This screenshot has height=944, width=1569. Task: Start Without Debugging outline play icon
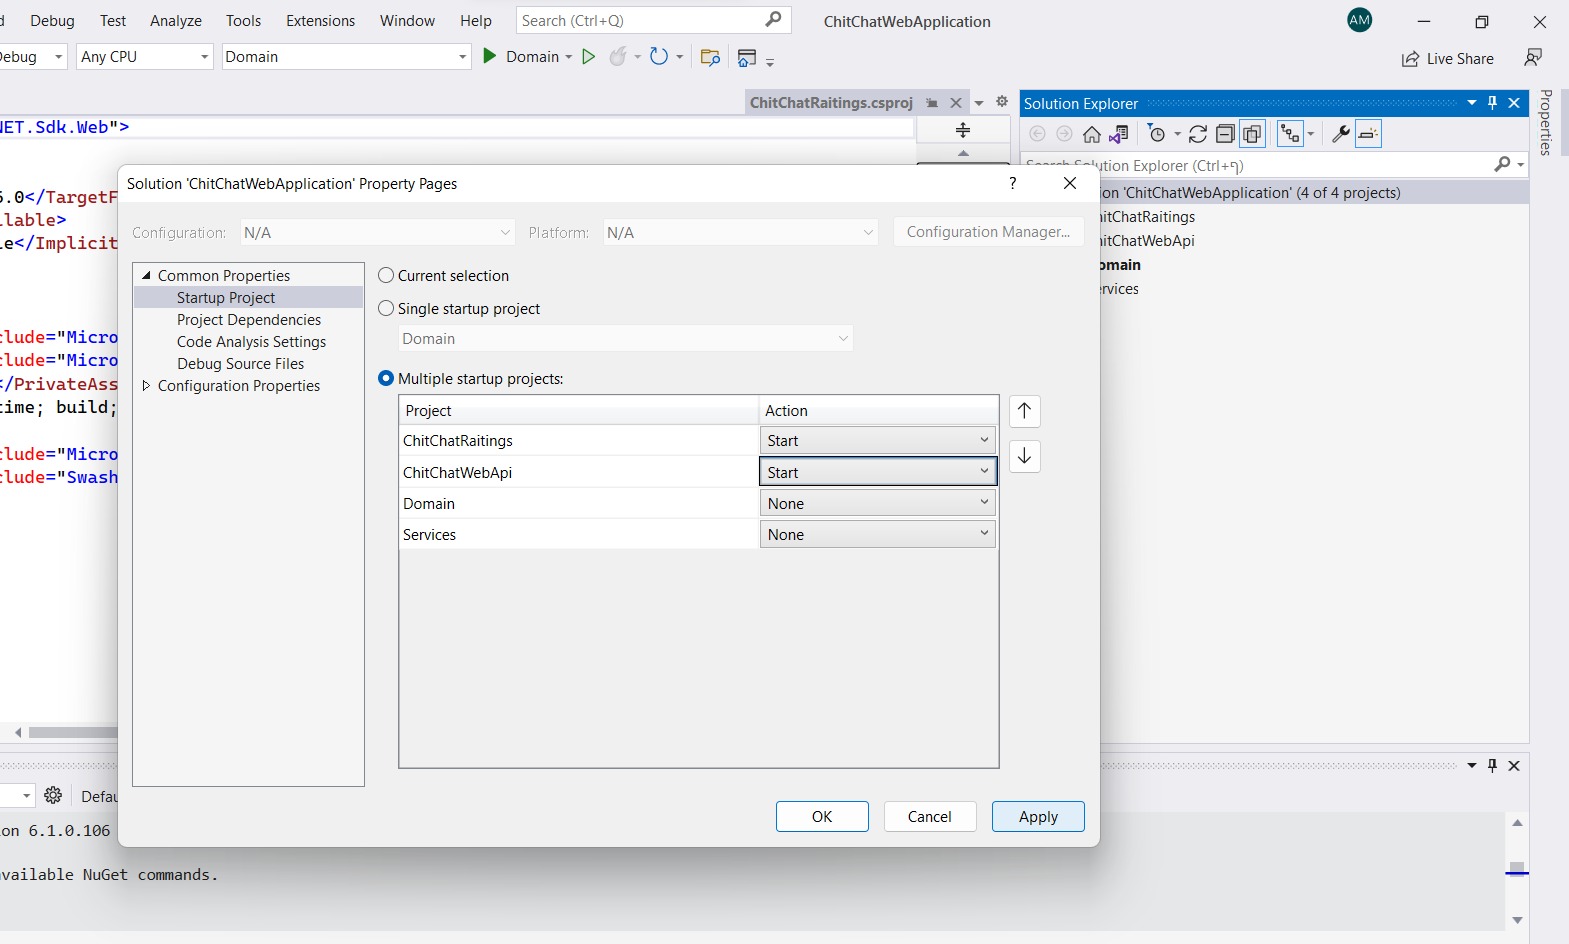(x=589, y=56)
